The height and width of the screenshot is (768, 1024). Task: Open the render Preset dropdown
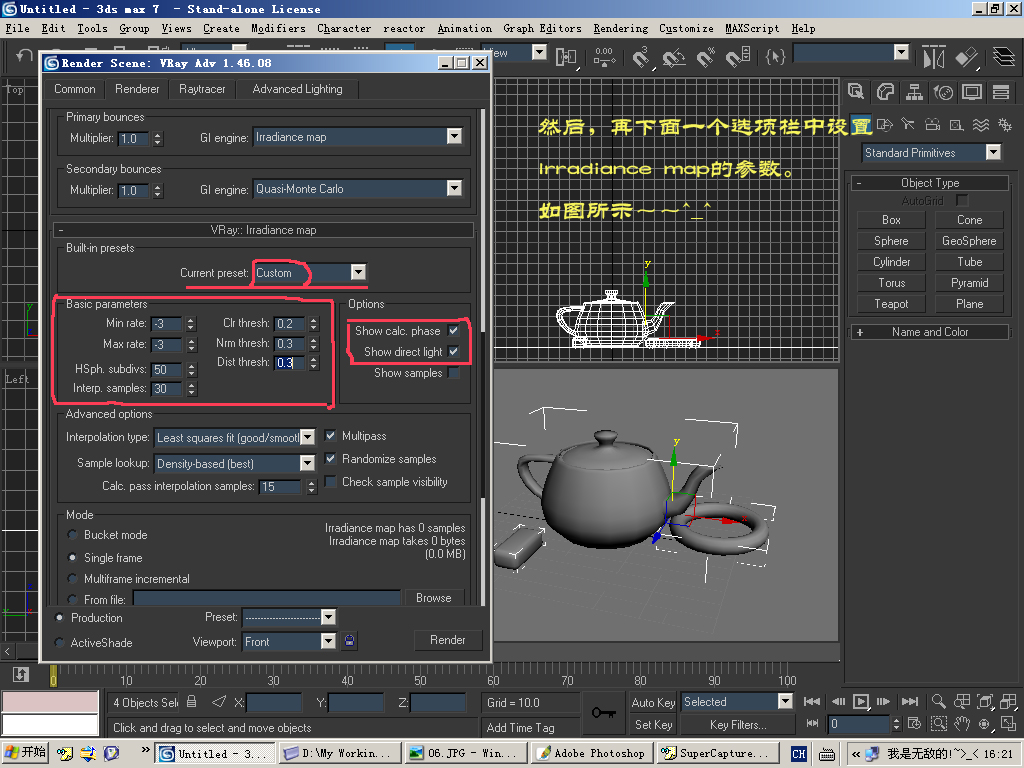328,617
